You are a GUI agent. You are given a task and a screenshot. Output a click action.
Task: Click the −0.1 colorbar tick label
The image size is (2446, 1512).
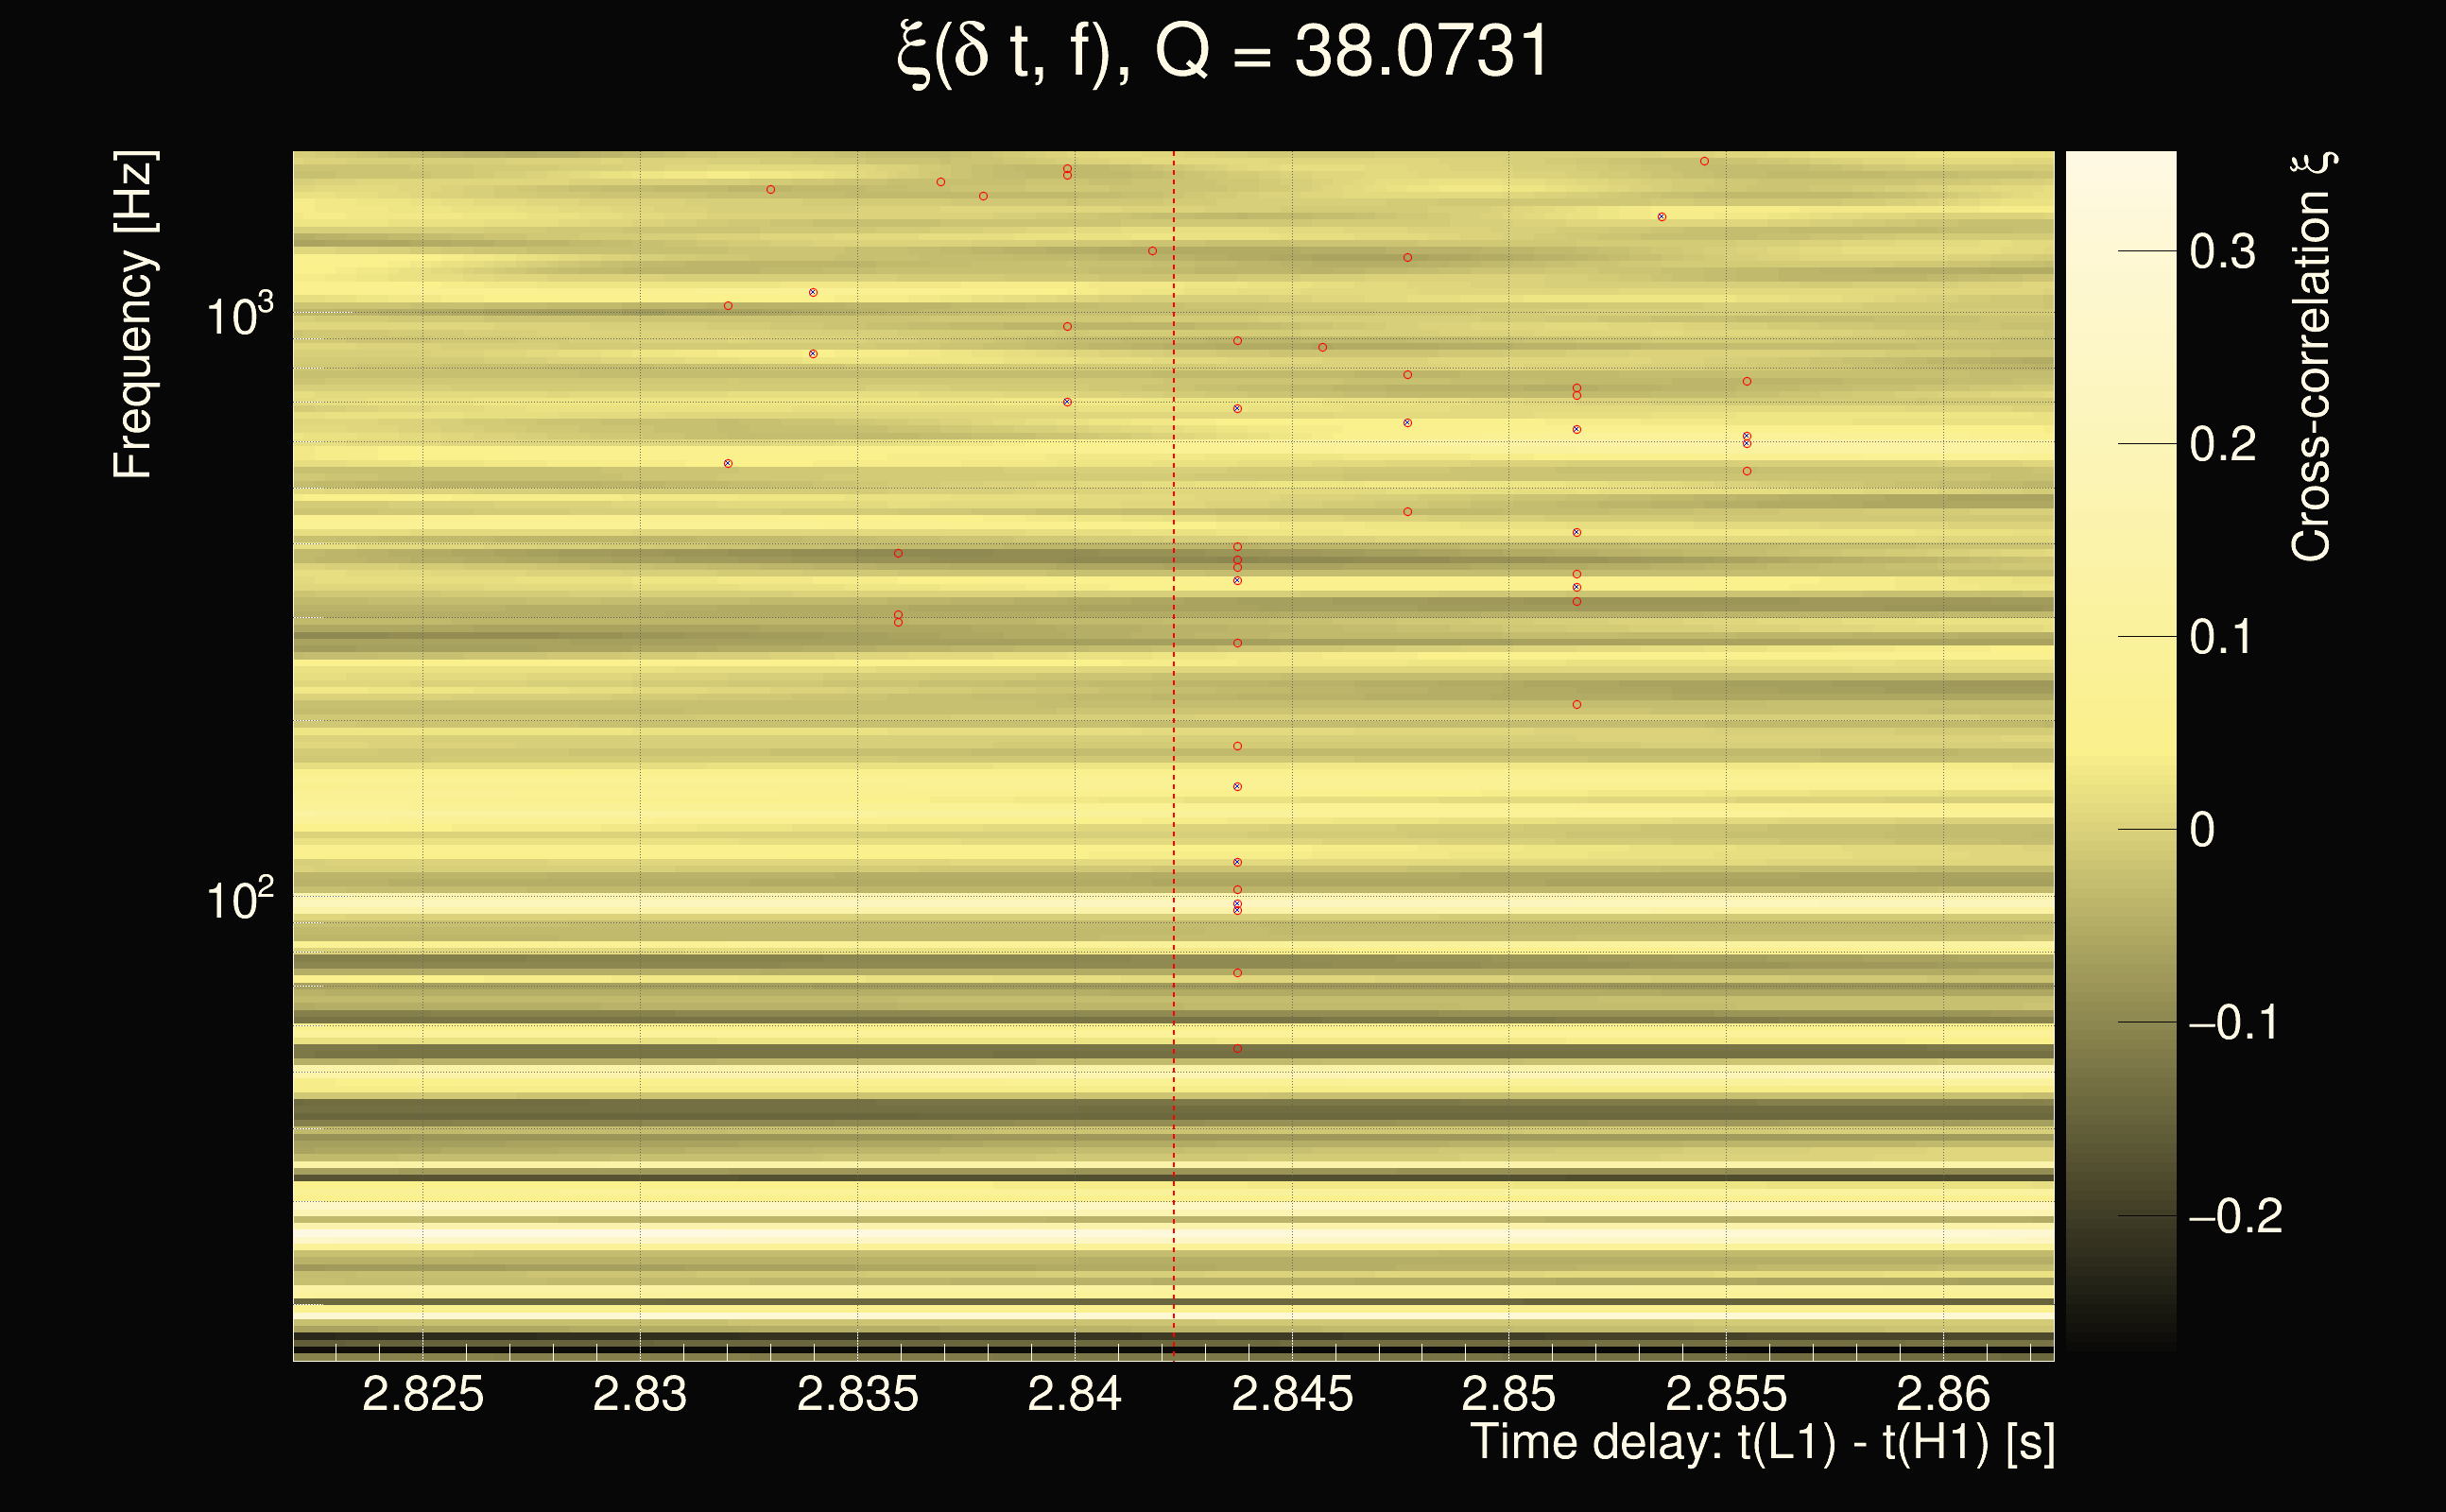pos(2233,1023)
